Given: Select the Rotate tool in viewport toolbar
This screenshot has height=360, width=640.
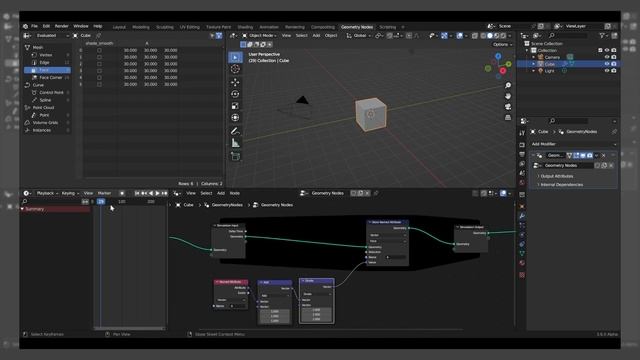Looking at the screenshot, I should pos(235,94).
